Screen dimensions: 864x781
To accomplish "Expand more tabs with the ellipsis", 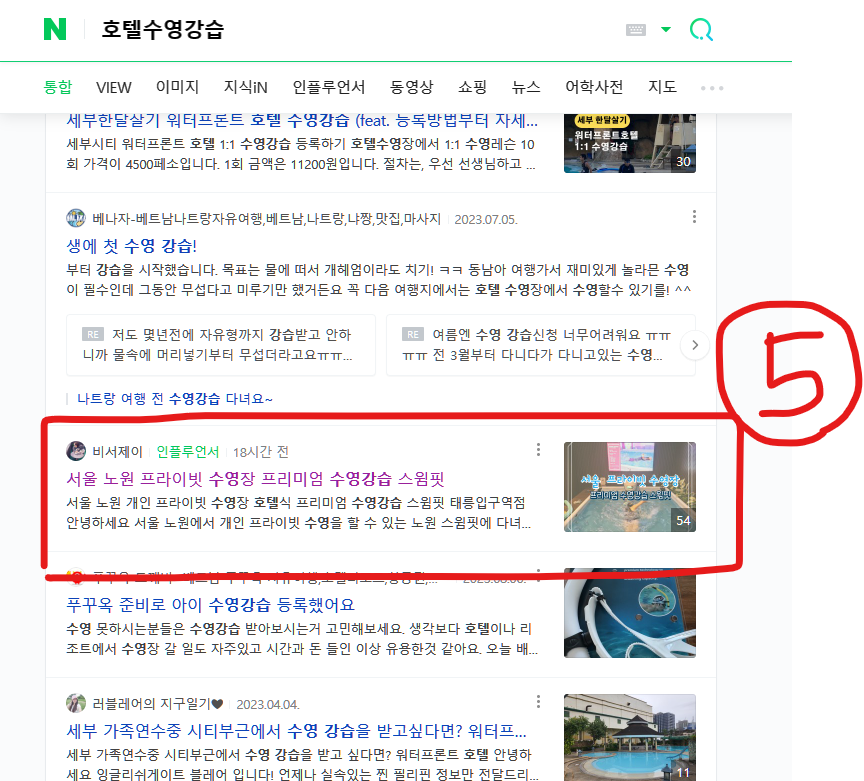I will [x=711, y=88].
